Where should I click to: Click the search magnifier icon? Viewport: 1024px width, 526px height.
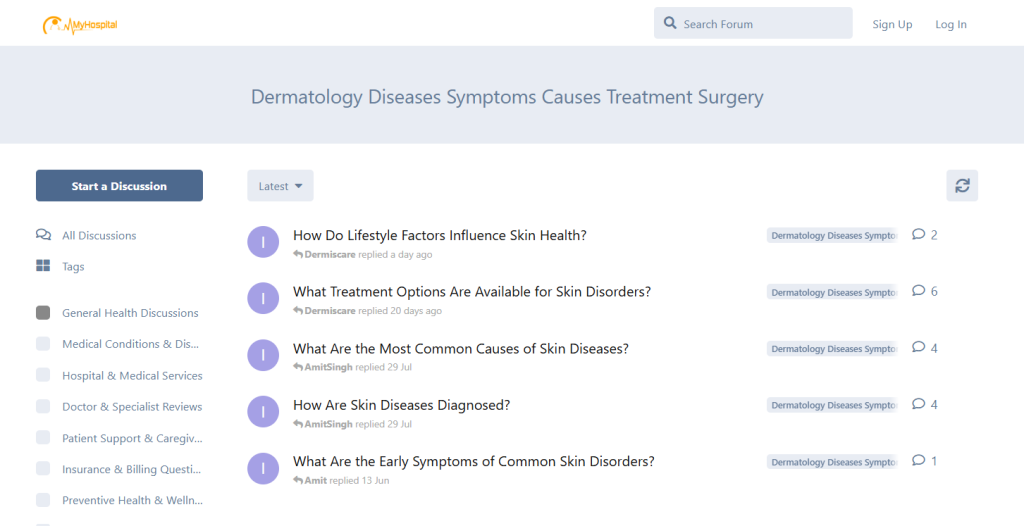pos(670,23)
